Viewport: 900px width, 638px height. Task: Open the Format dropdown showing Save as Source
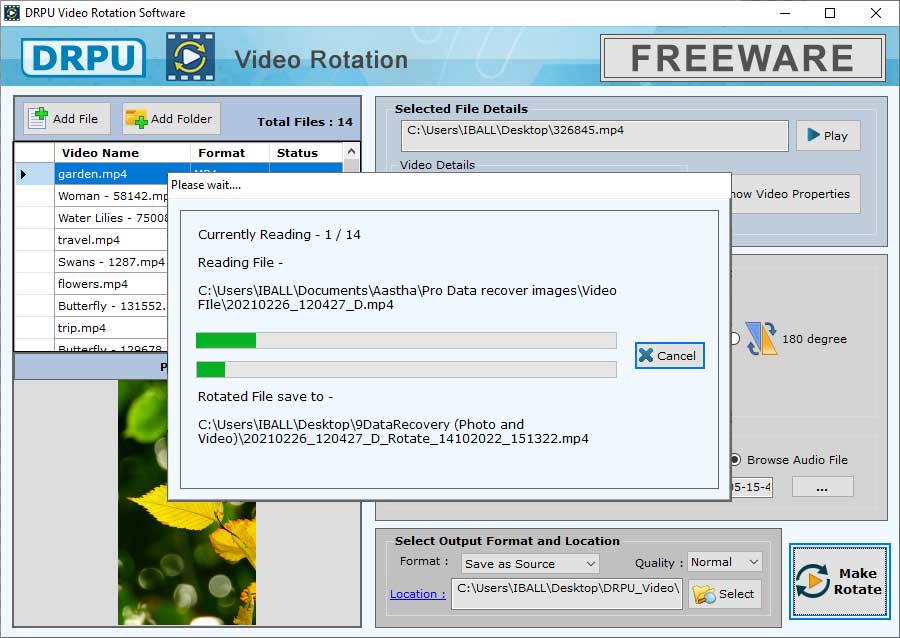530,563
